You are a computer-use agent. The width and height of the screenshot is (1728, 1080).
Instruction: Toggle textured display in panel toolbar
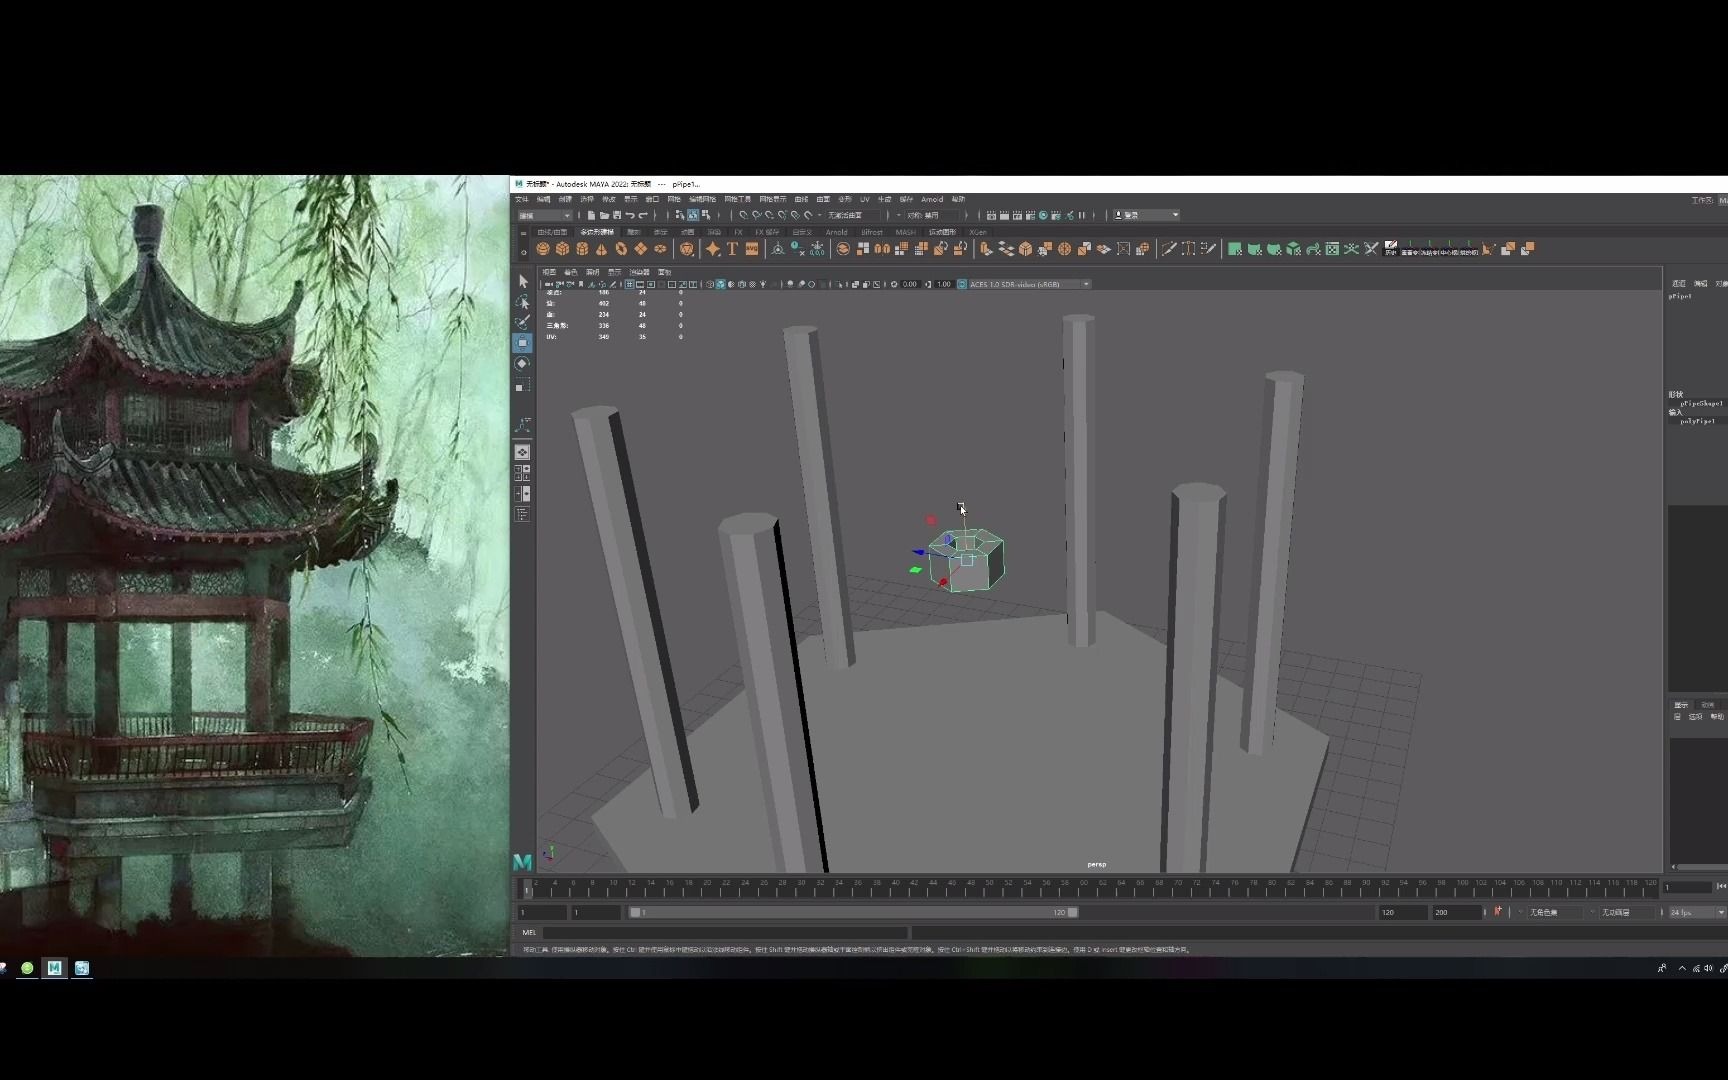[752, 284]
